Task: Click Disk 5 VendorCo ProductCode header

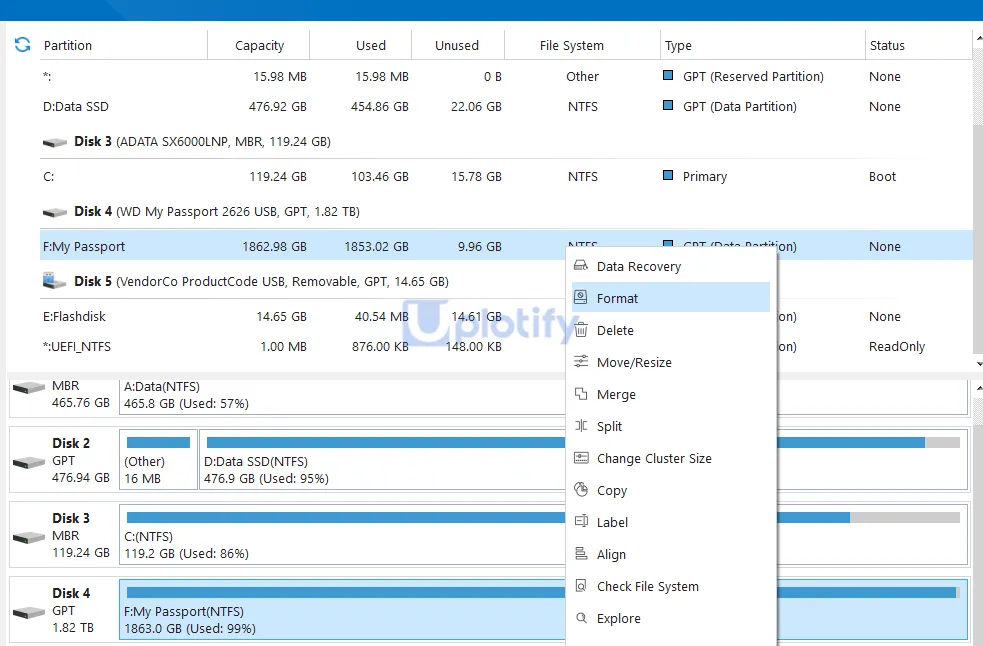Action: pyautogui.click(x=261, y=282)
